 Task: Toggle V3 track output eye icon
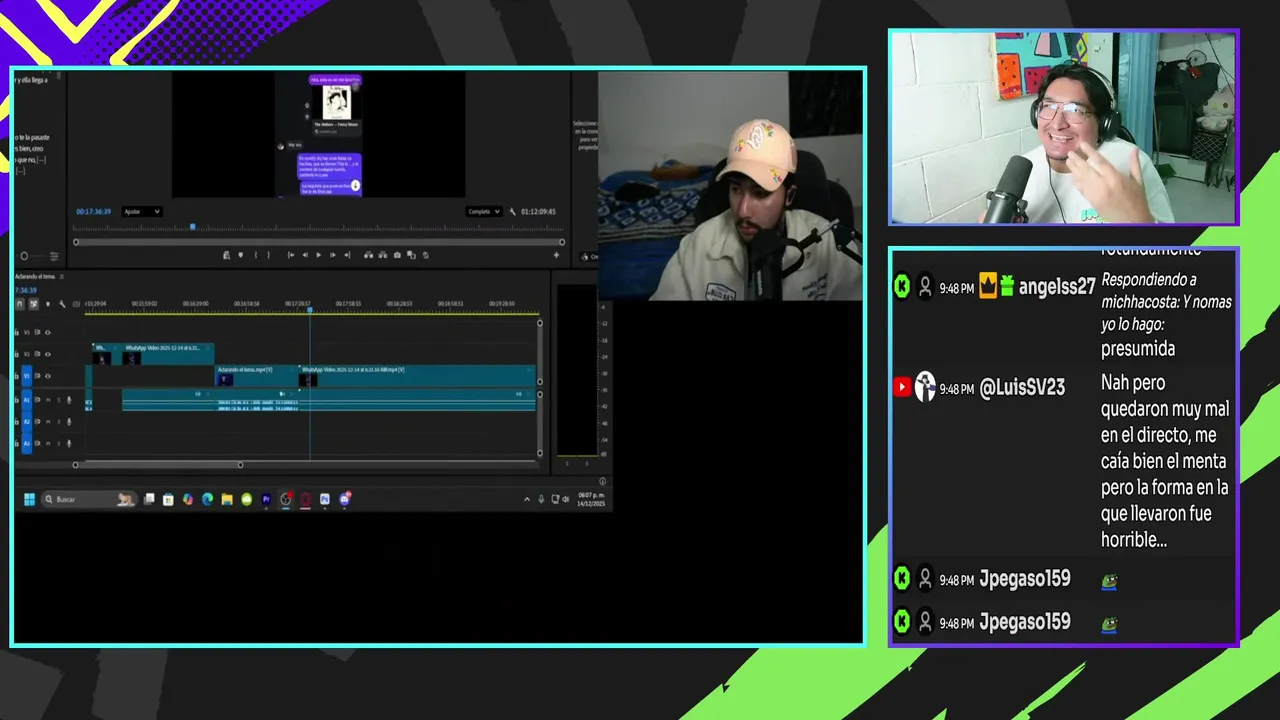pyautogui.click(x=48, y=332)
